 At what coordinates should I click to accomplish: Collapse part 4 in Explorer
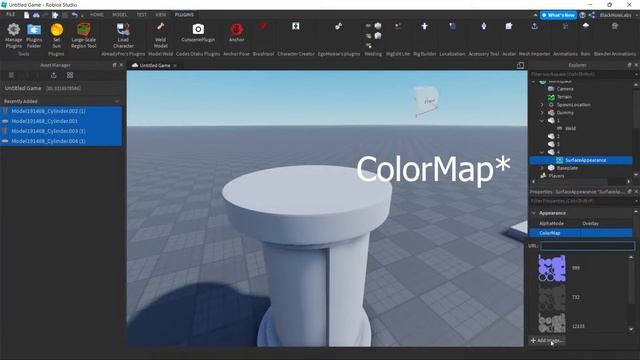click(x=542, y=152)
